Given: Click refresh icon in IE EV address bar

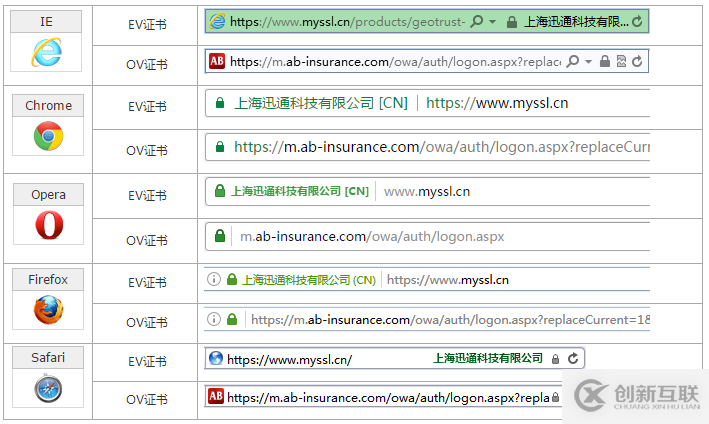Looking at the screenshot, I should pos(637,21).
